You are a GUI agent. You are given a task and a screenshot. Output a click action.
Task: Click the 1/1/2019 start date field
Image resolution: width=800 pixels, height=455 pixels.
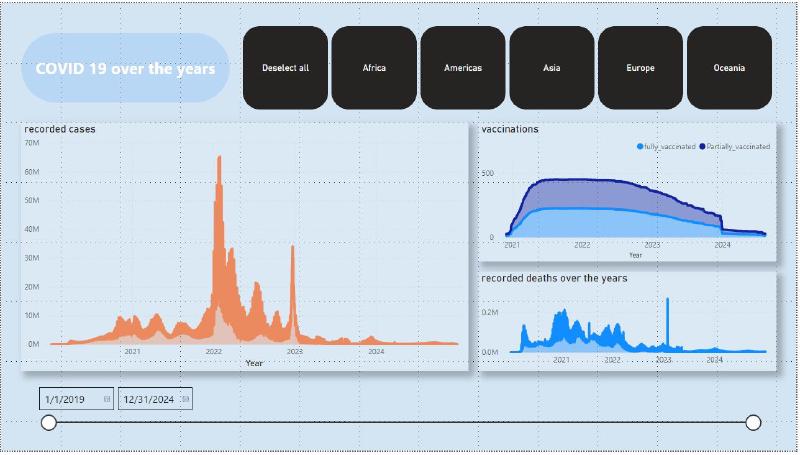pos(68,399)
